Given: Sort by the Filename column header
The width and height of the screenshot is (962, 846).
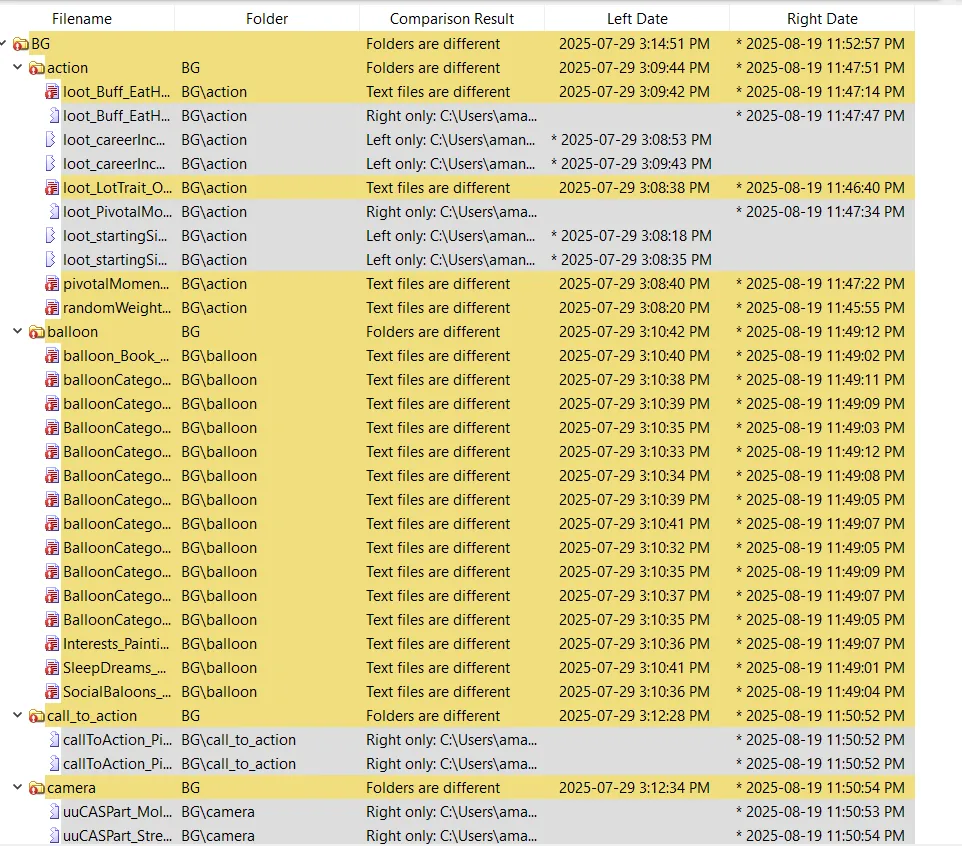Looking at the screenshot, I should pos(81,17).
